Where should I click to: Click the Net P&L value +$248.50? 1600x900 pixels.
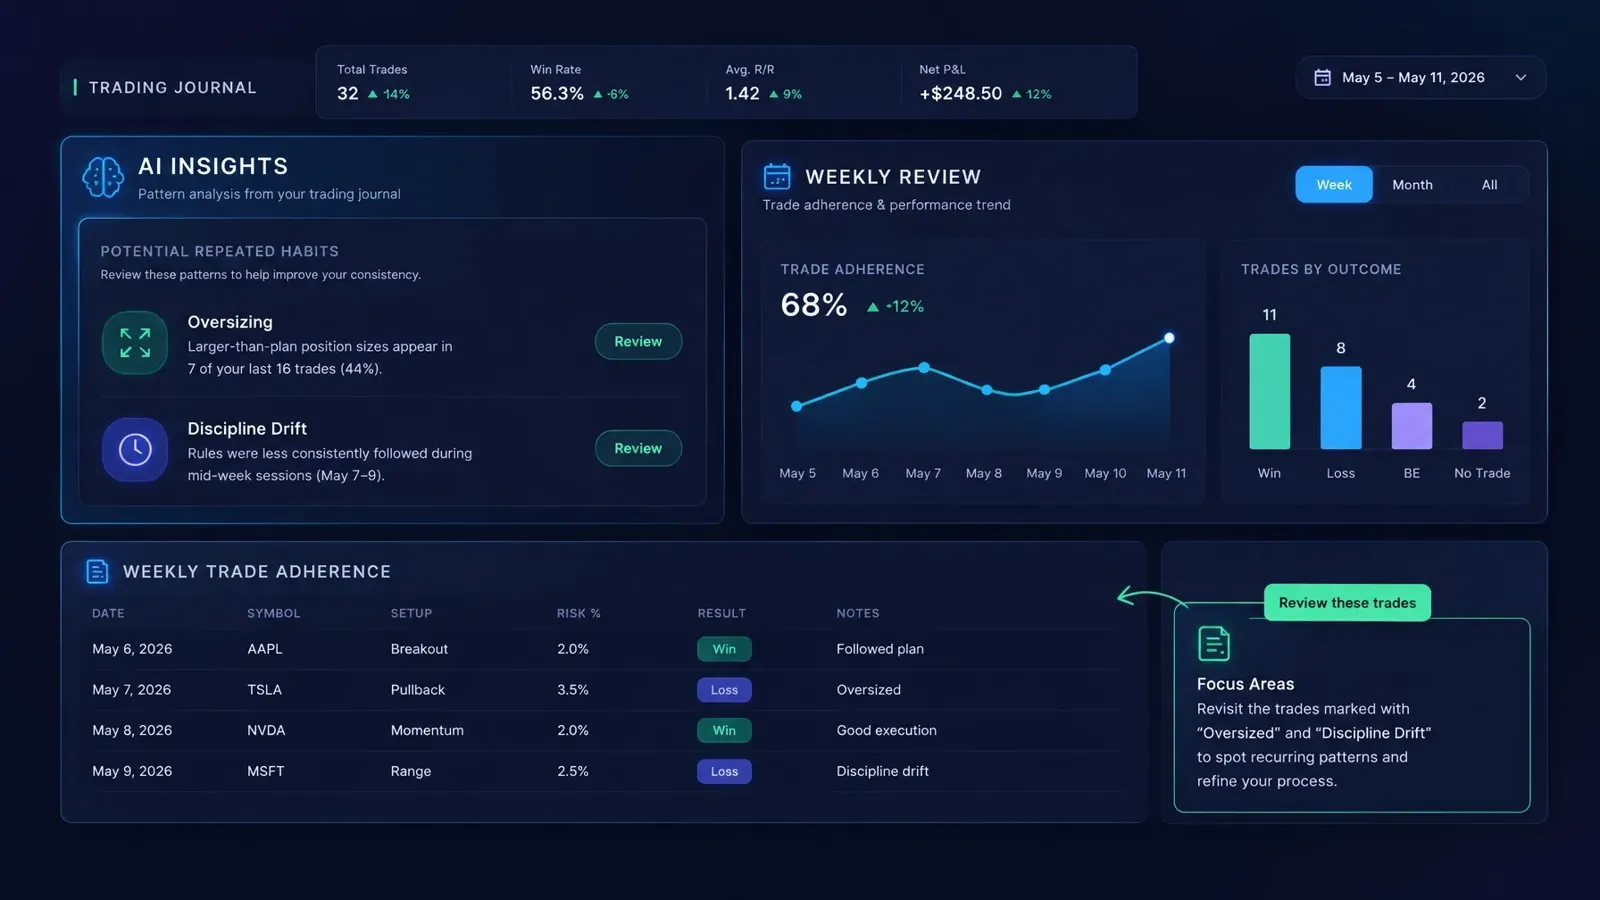(961, 93)
